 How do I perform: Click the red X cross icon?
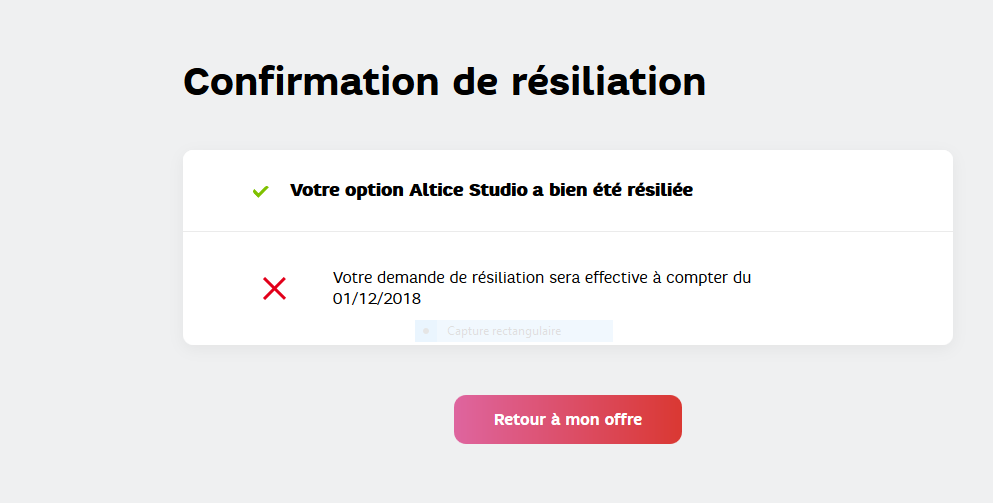coord(274,289)
